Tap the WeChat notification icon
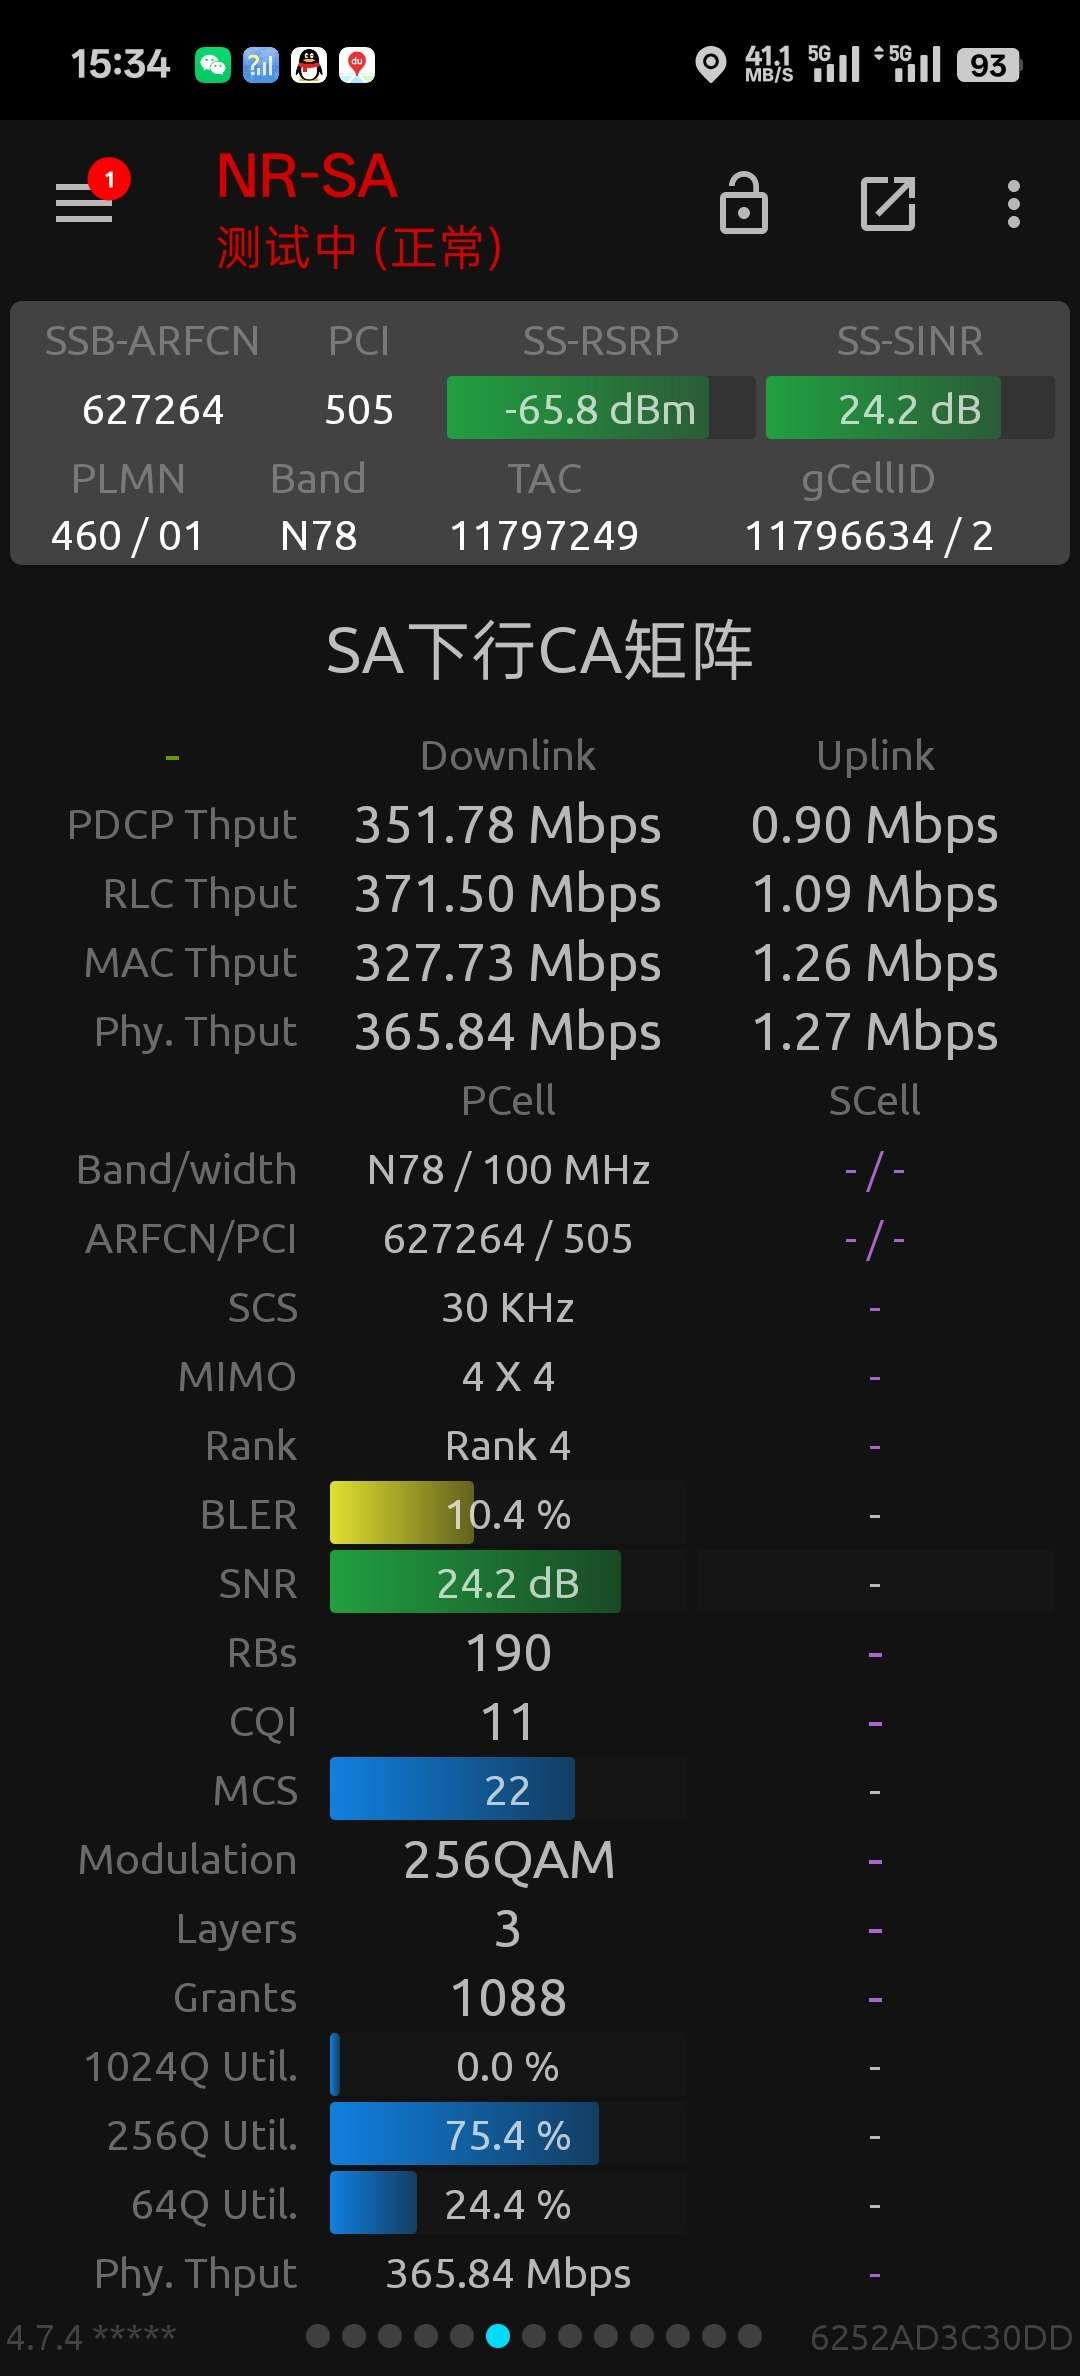This screenshot has width=1080, height=2376. pyautogui.click(x=212, y=66)
